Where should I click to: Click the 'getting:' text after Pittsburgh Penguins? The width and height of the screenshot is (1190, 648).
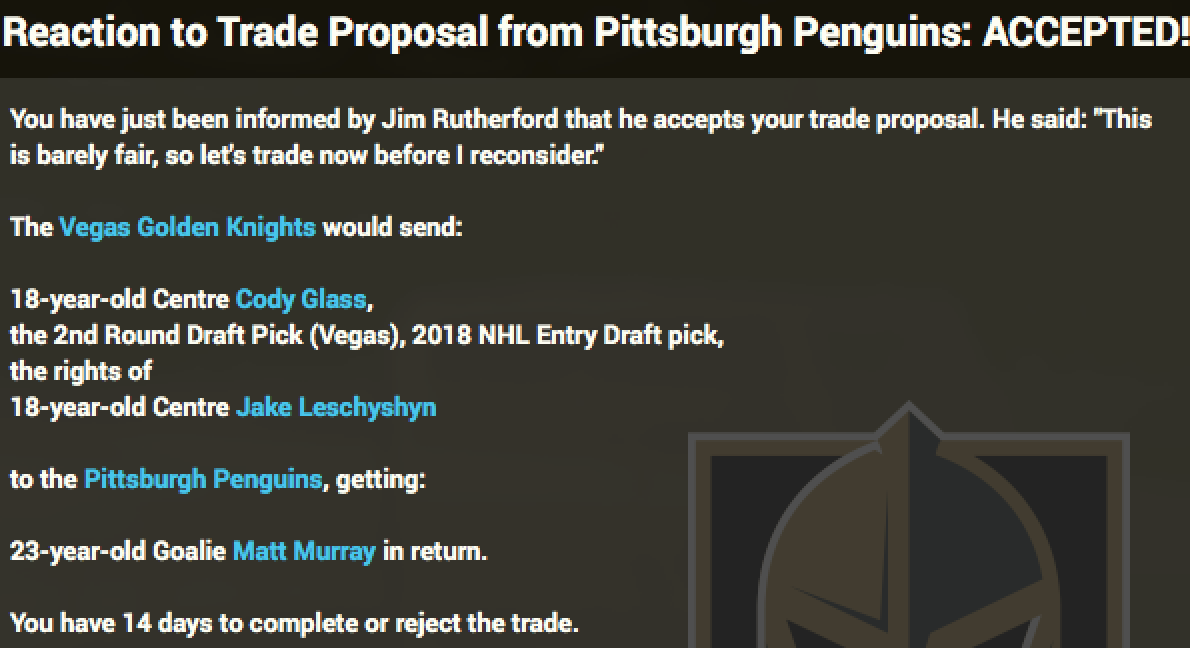coord(381,479)
